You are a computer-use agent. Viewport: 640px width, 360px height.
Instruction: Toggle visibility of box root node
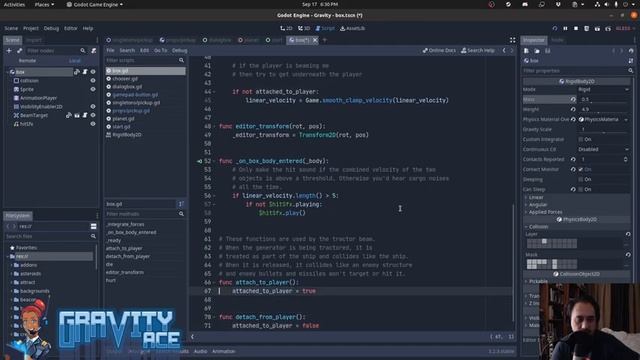tap(93, 72)
